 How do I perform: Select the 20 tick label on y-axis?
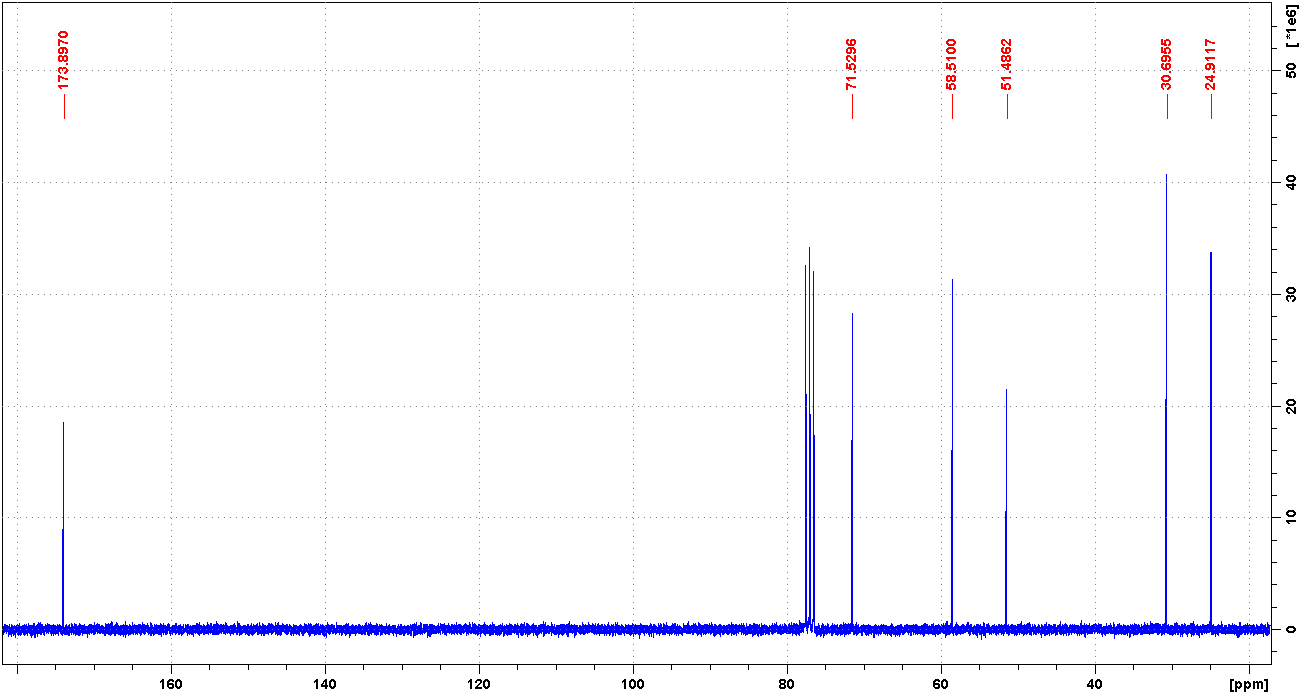tap(1290, 406)
